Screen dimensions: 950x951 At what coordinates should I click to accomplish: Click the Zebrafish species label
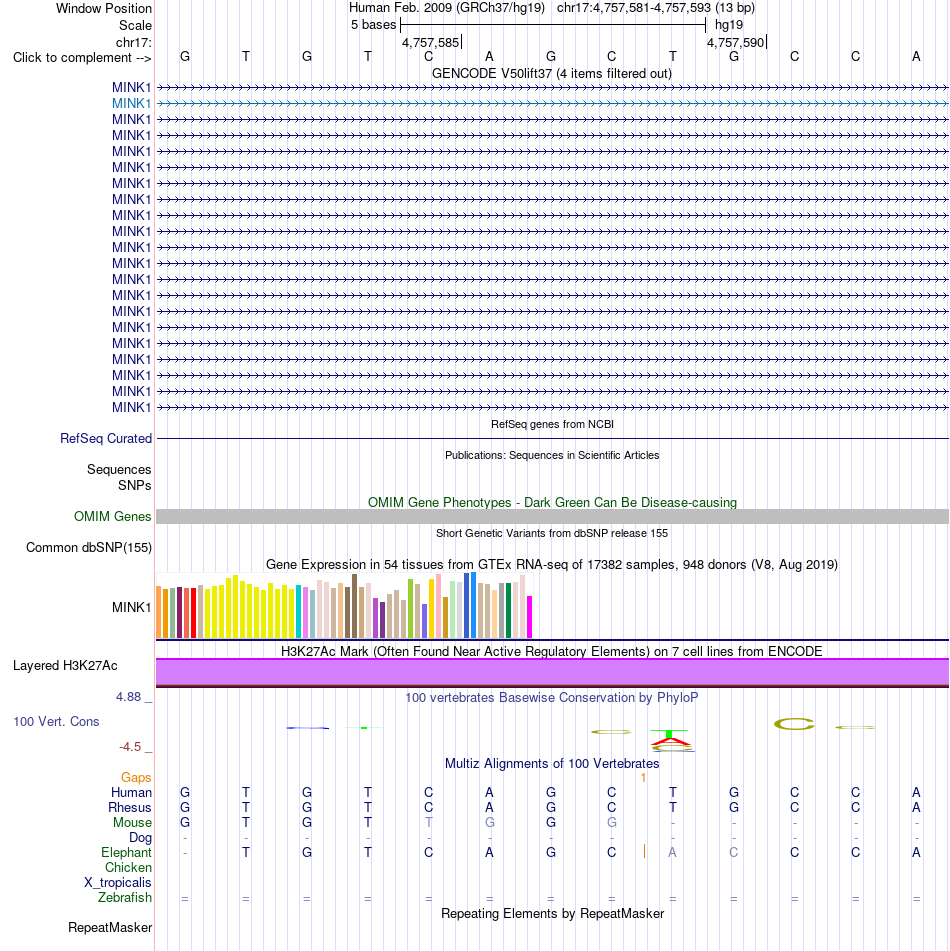click(x=125, y=898)
